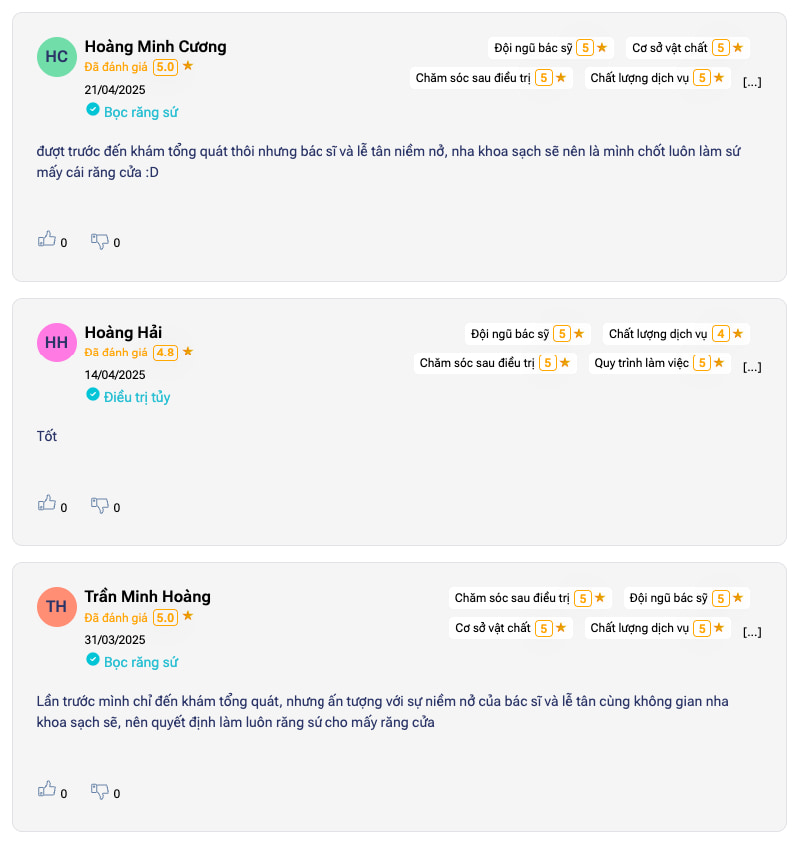Open reviewer profile Hoàng Minh Cương

tap(155, 46)
